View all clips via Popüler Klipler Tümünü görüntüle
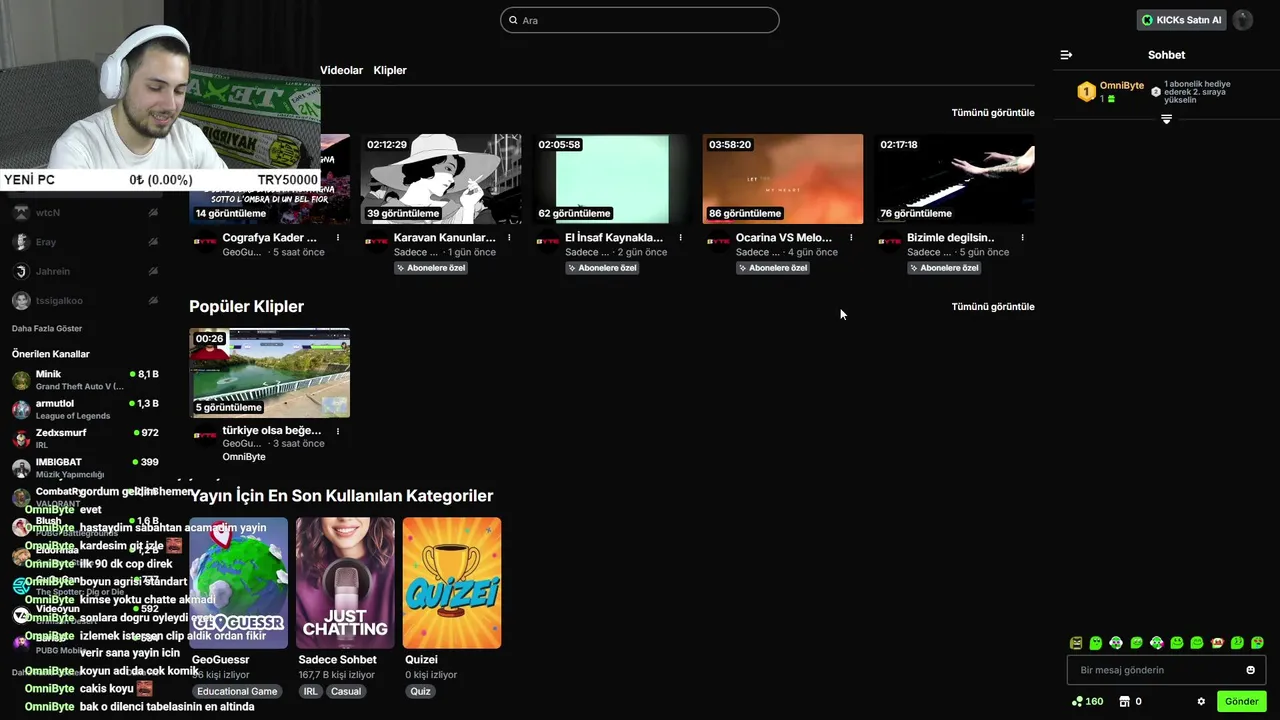 993,306
